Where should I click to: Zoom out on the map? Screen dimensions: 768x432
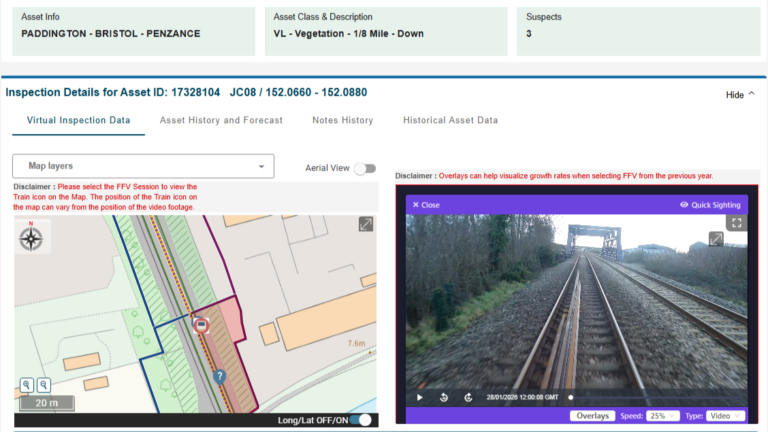tap(44, 385)
